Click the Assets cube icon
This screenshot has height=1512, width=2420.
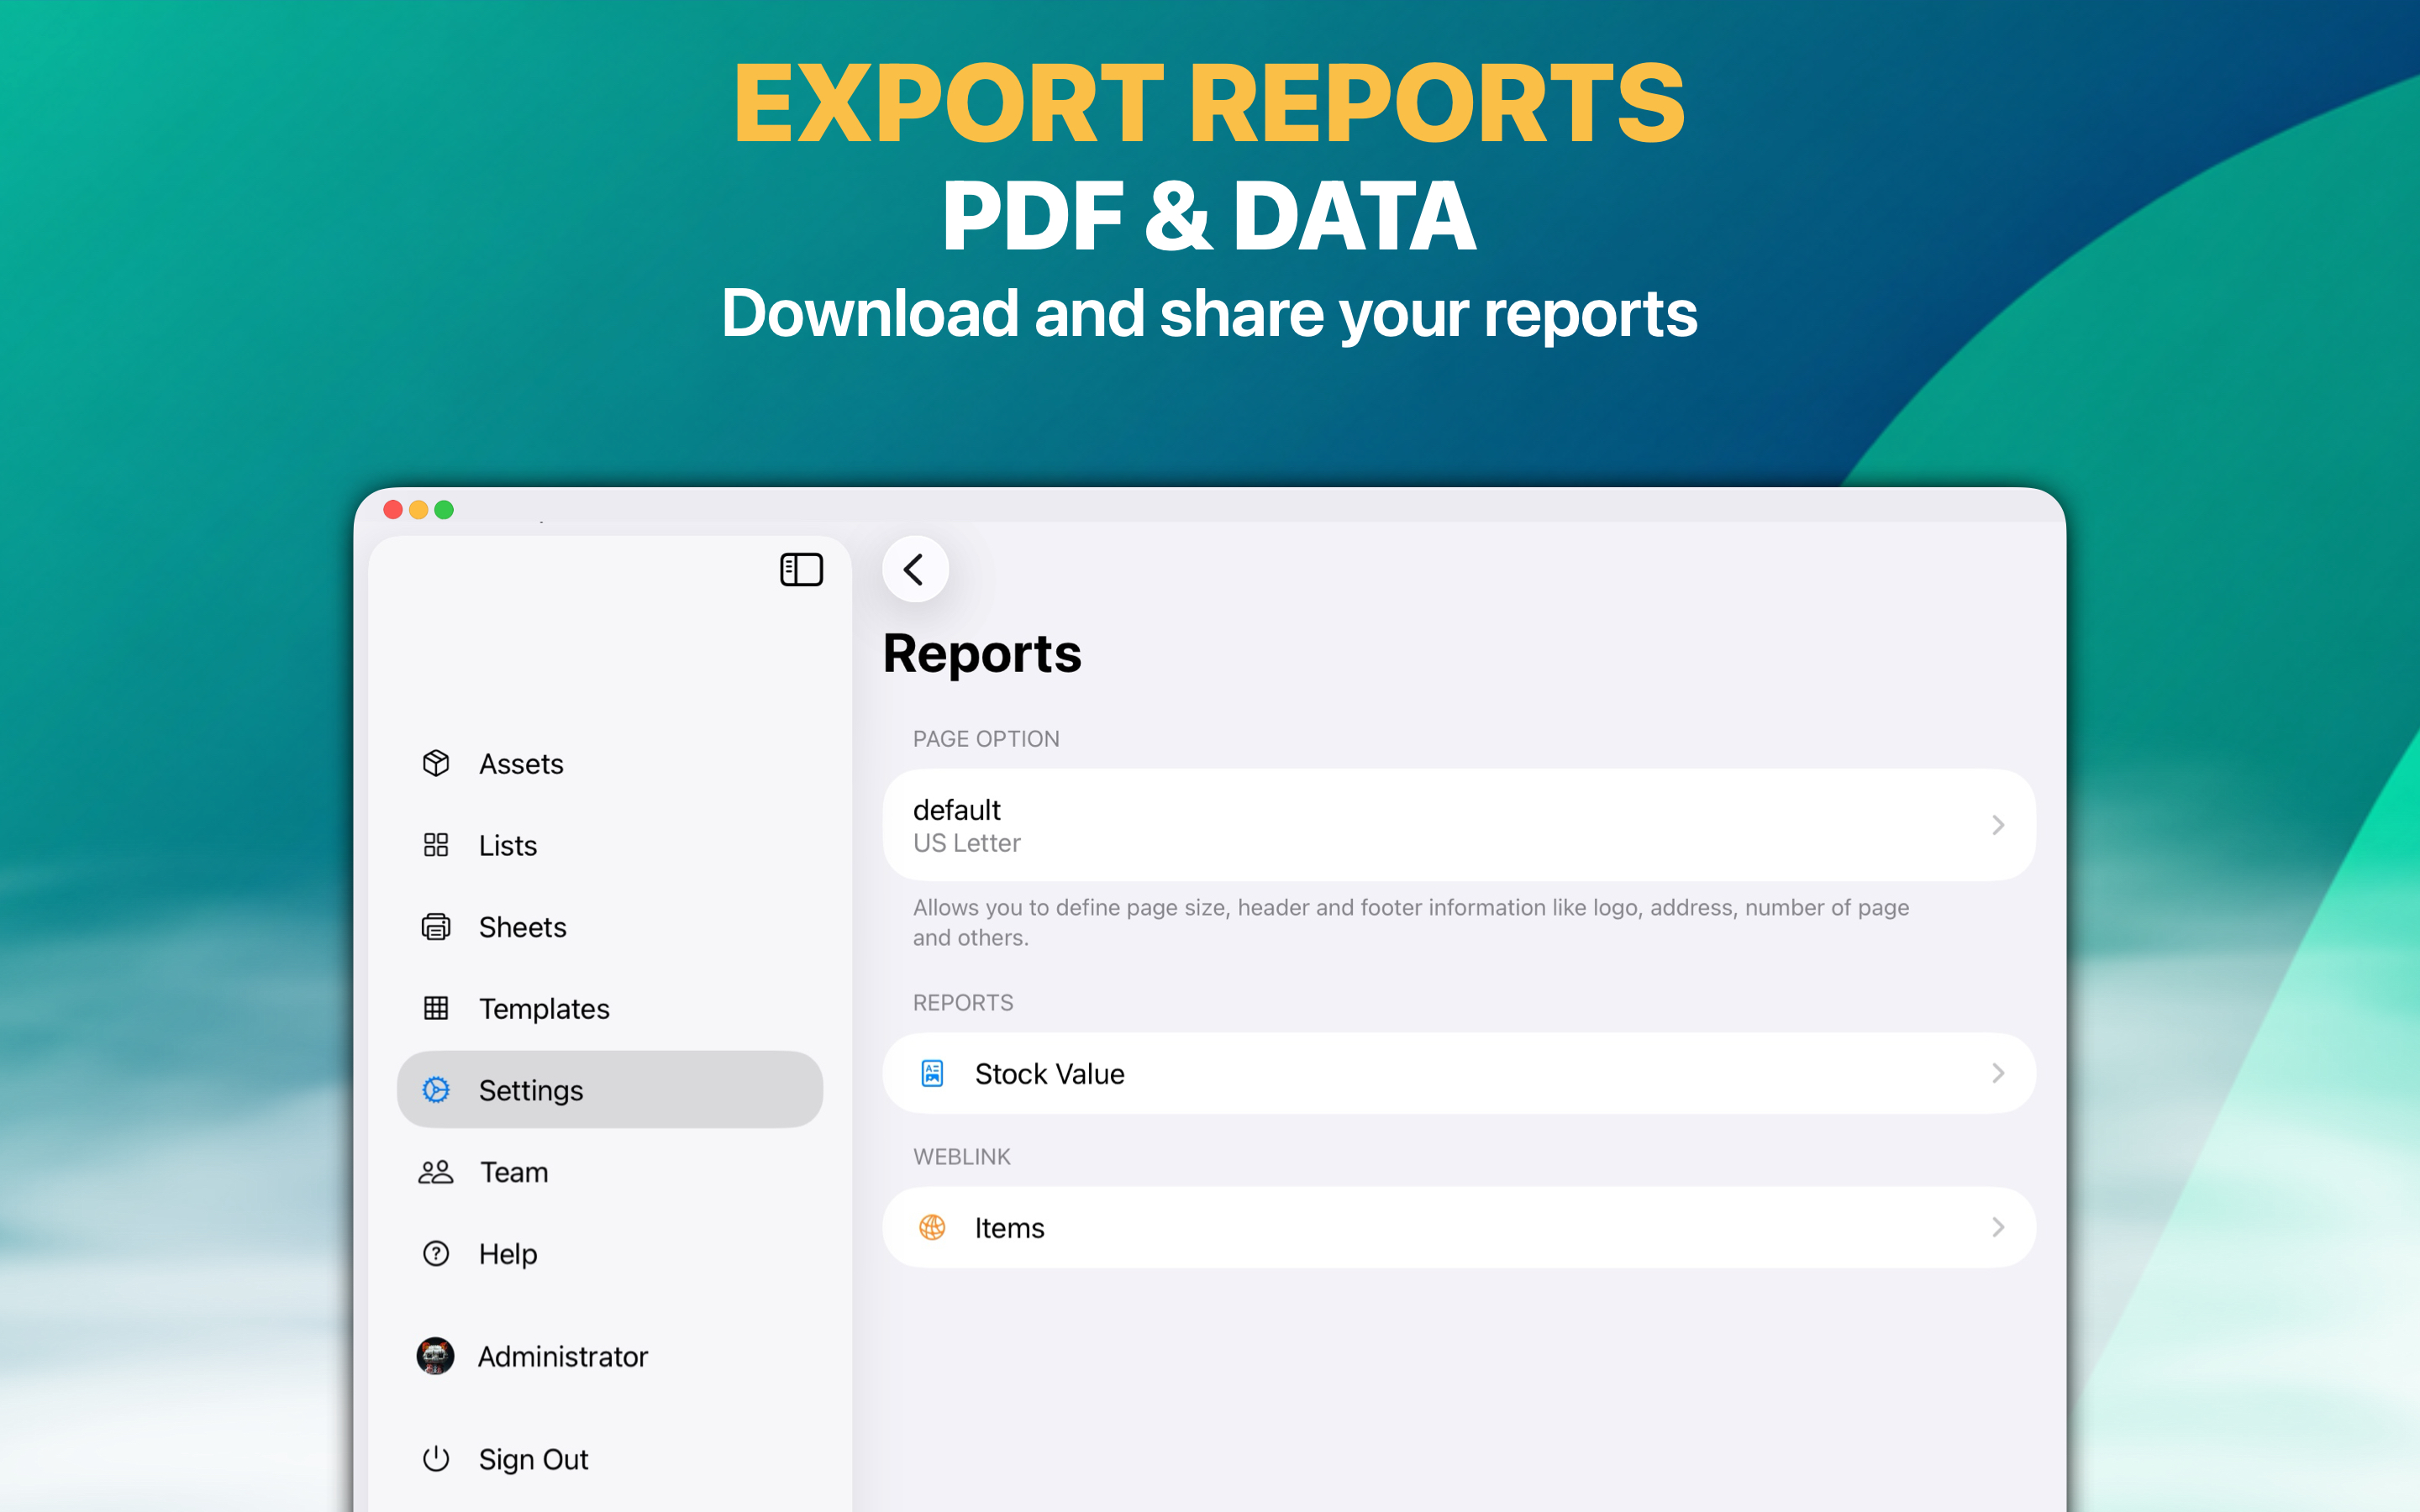click(436, 763)
